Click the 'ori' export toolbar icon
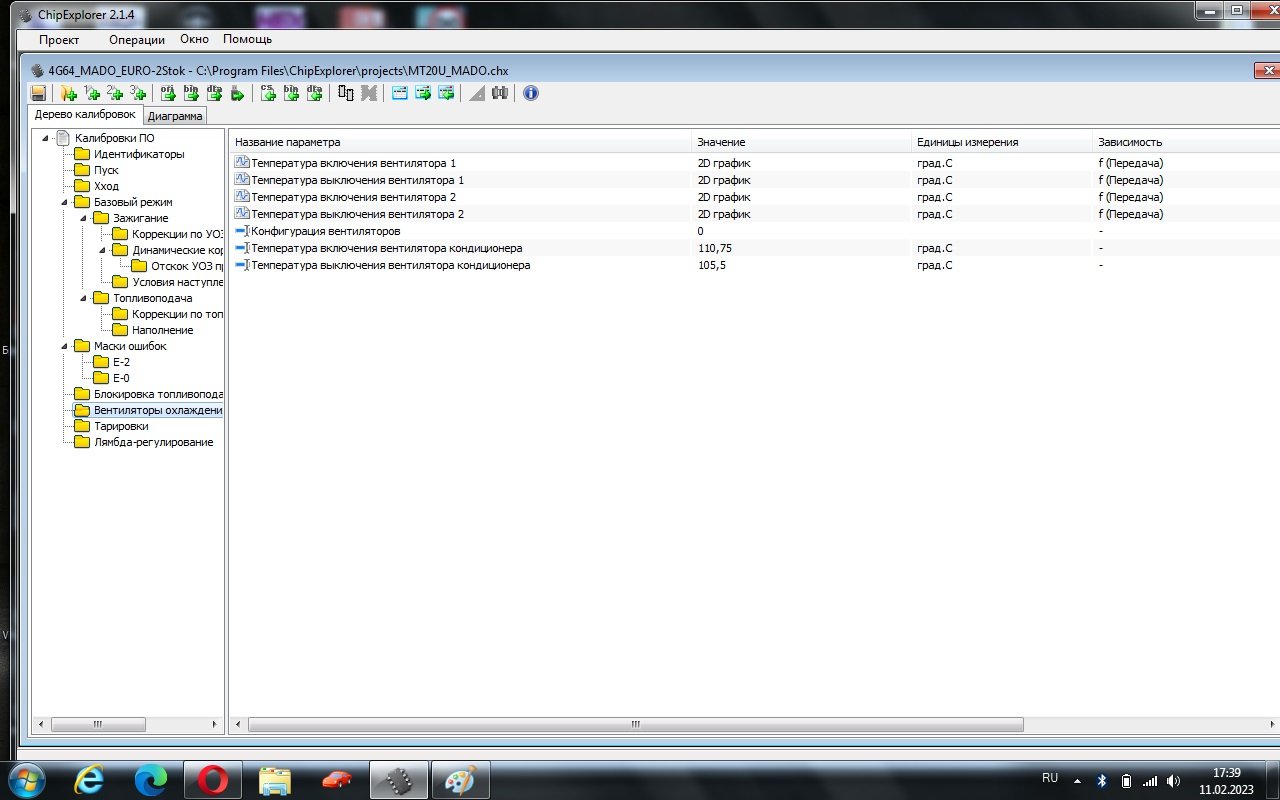 click(168, 93)
